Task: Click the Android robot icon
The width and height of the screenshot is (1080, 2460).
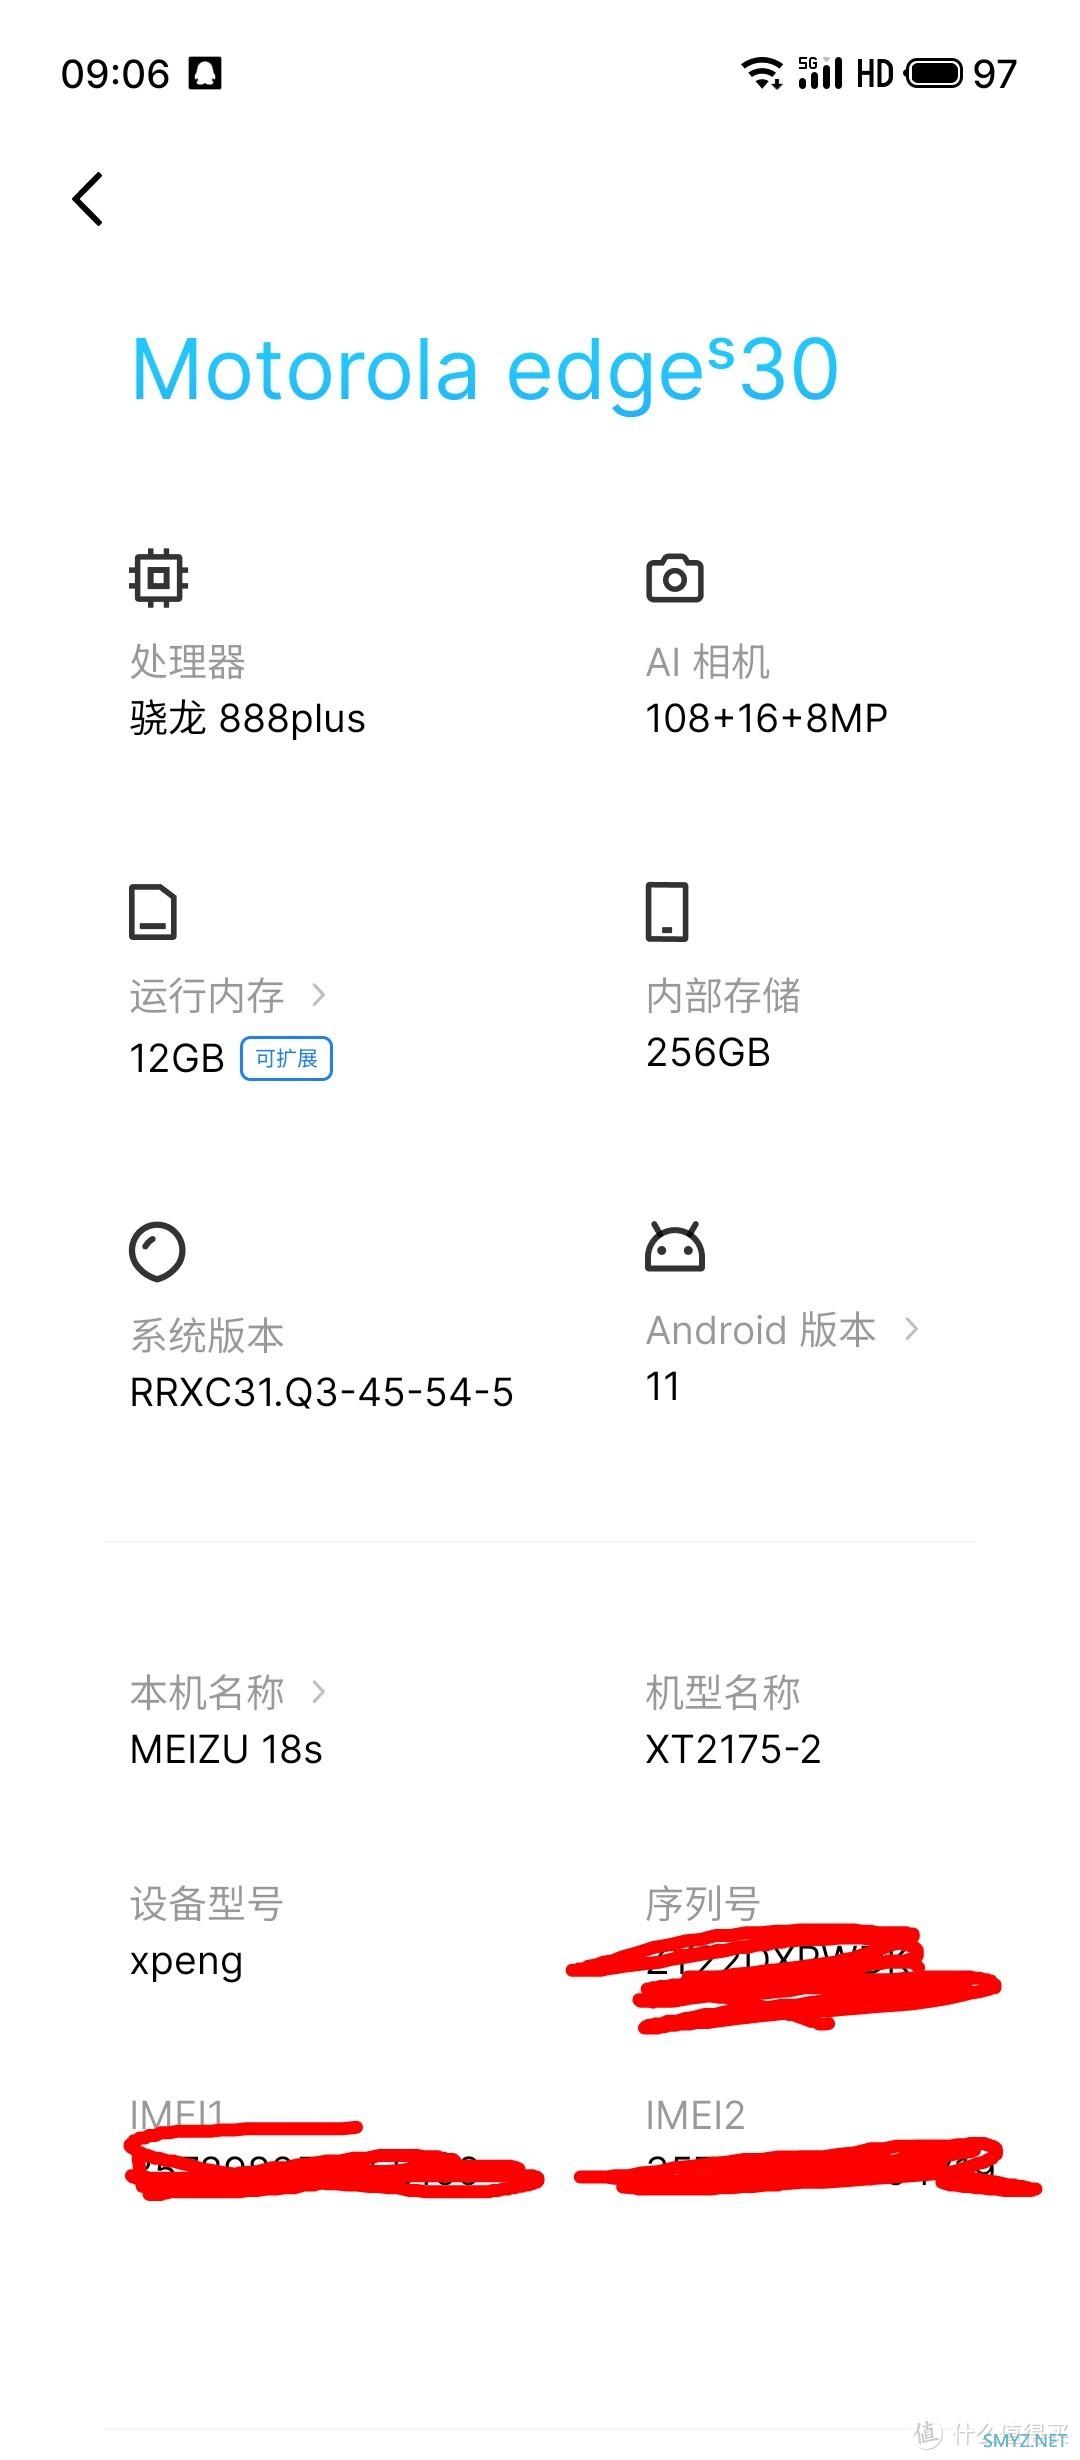Action: [x=675, y=1248]
